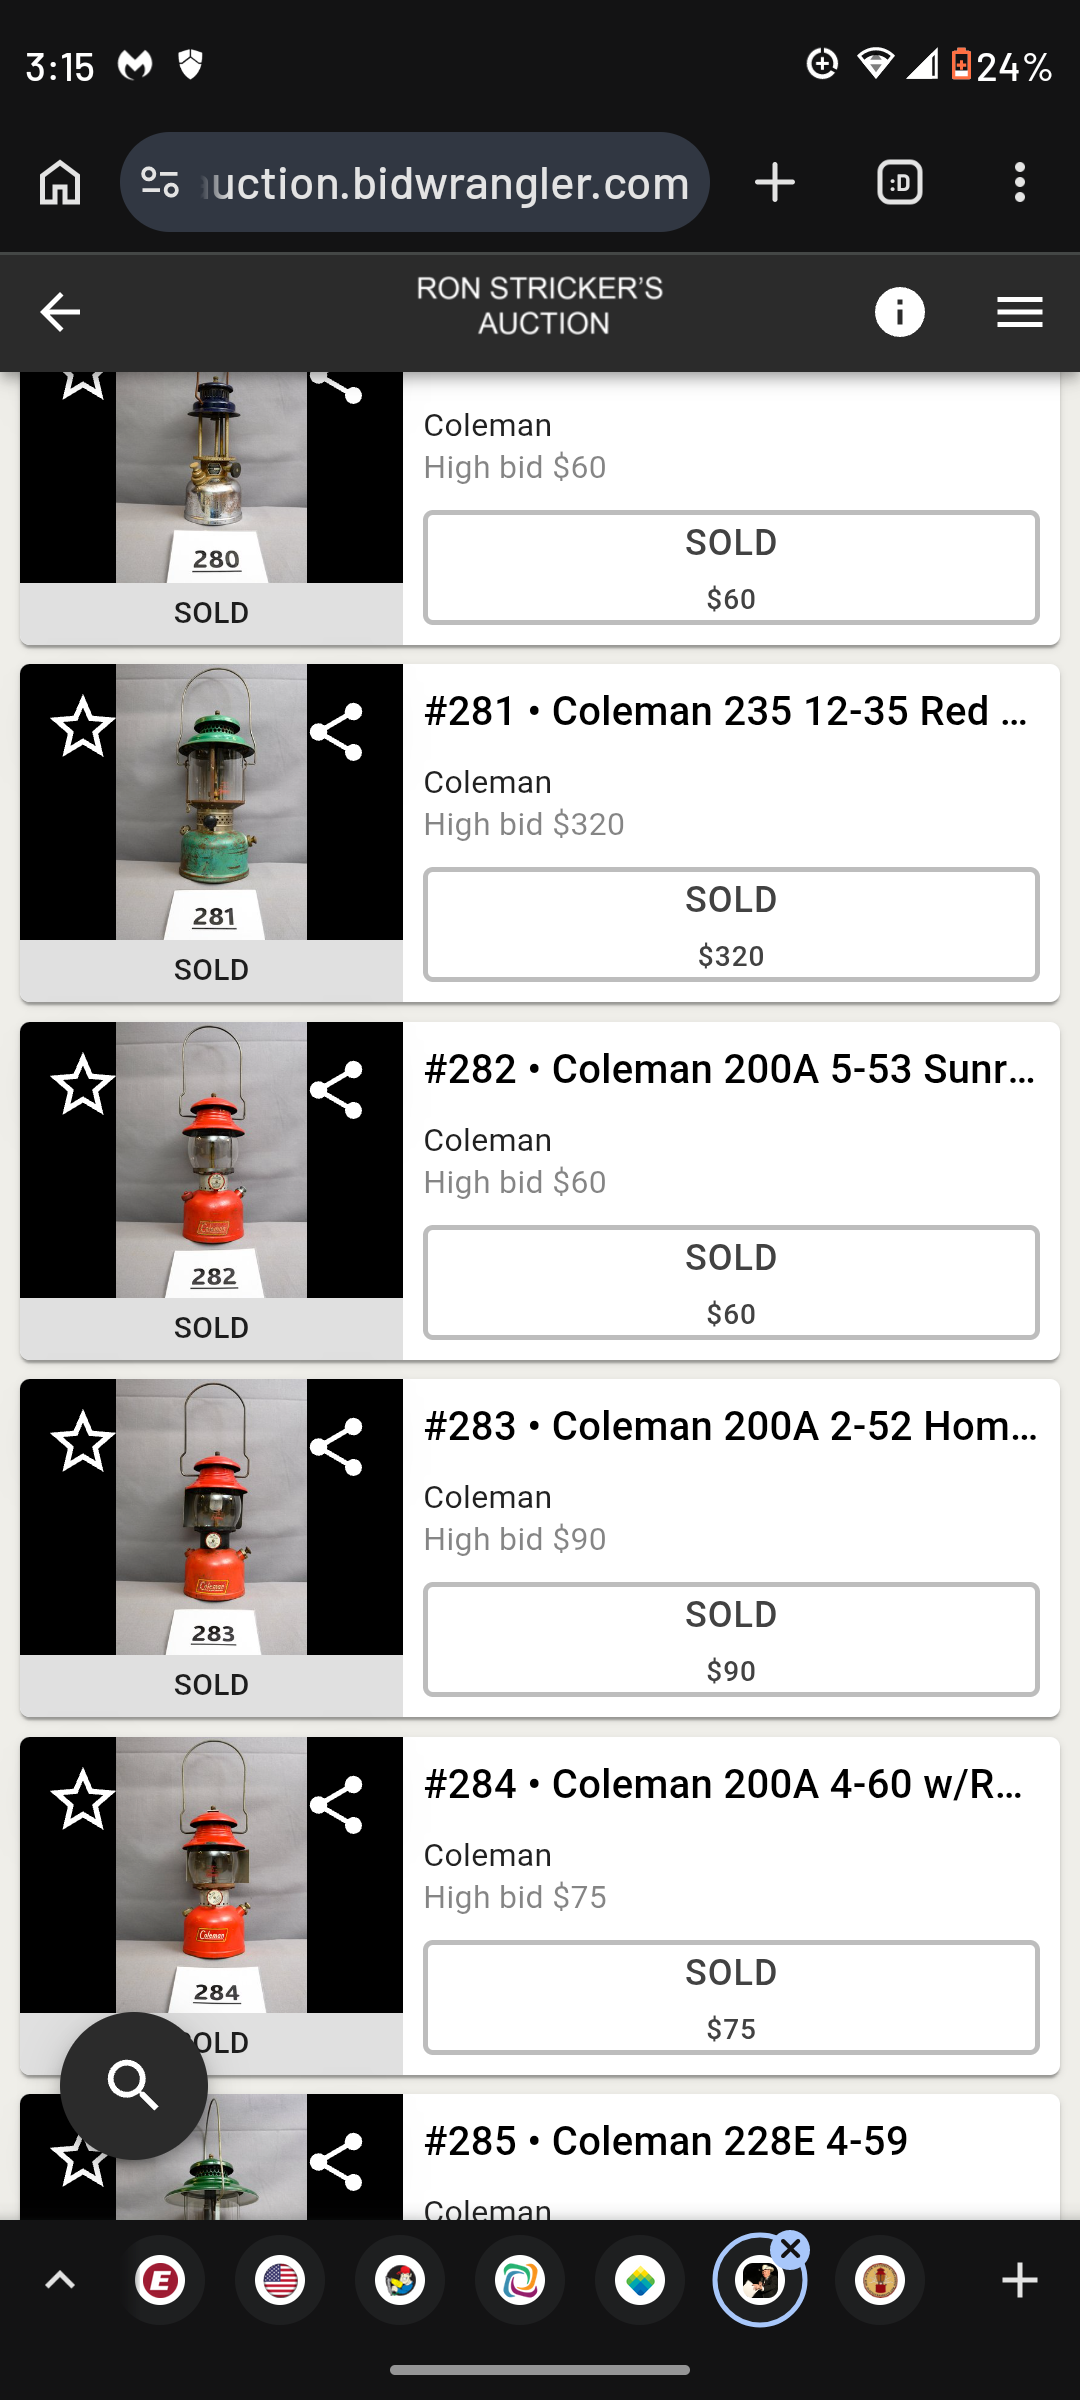Open the hamburger menu
Viewport: 1080px width, 2400px height.
pyautogui.click(x=1019, y=312)
